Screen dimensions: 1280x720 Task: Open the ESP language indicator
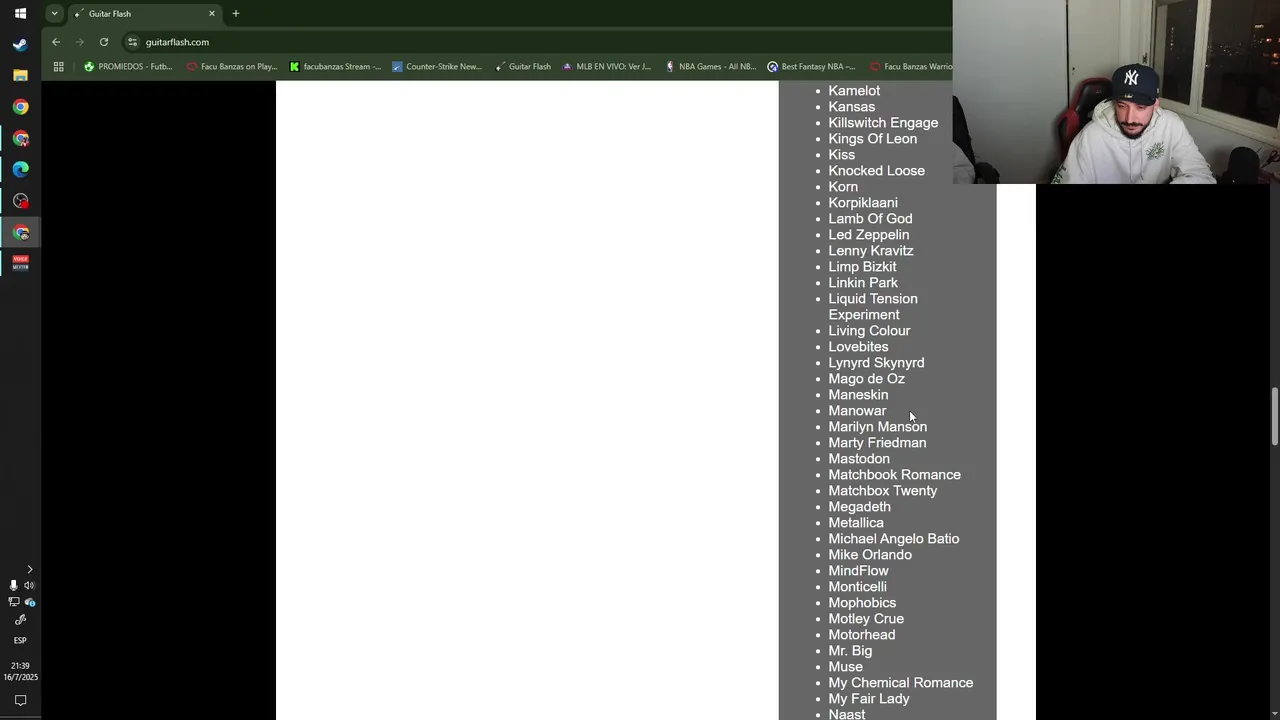pos(20,640)
